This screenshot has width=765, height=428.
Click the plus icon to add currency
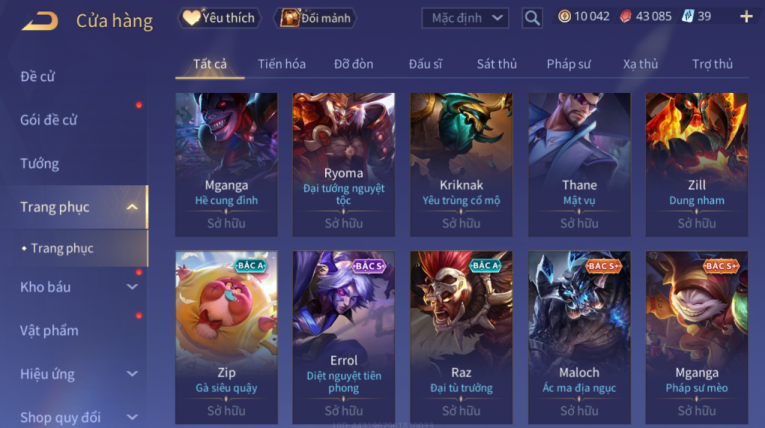(746, 17)
